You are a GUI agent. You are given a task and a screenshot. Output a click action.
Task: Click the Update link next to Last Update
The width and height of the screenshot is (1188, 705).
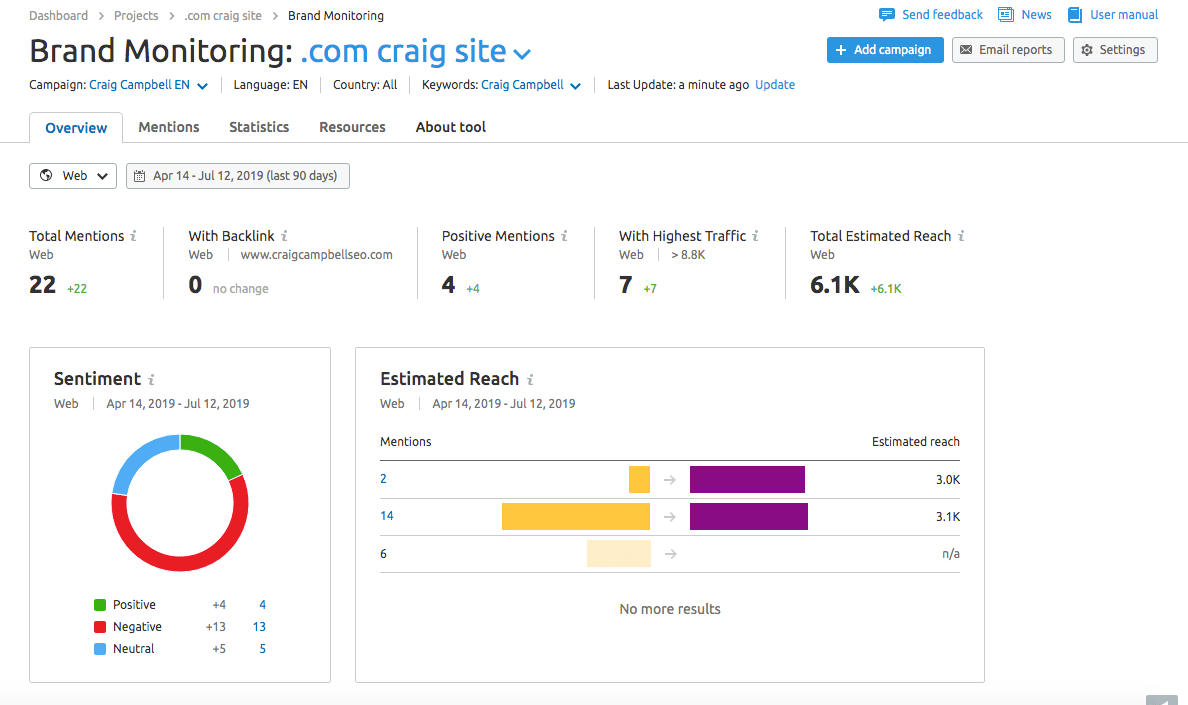[x=775, y=85]
